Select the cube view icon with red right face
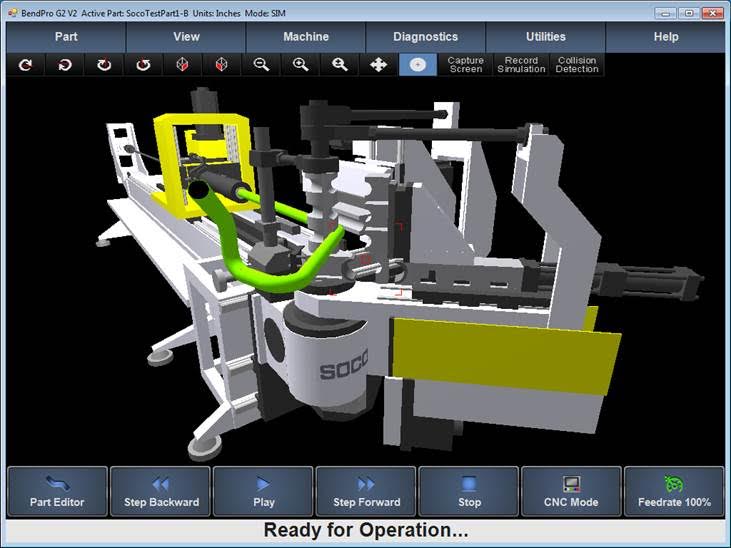 click(182, 64)
